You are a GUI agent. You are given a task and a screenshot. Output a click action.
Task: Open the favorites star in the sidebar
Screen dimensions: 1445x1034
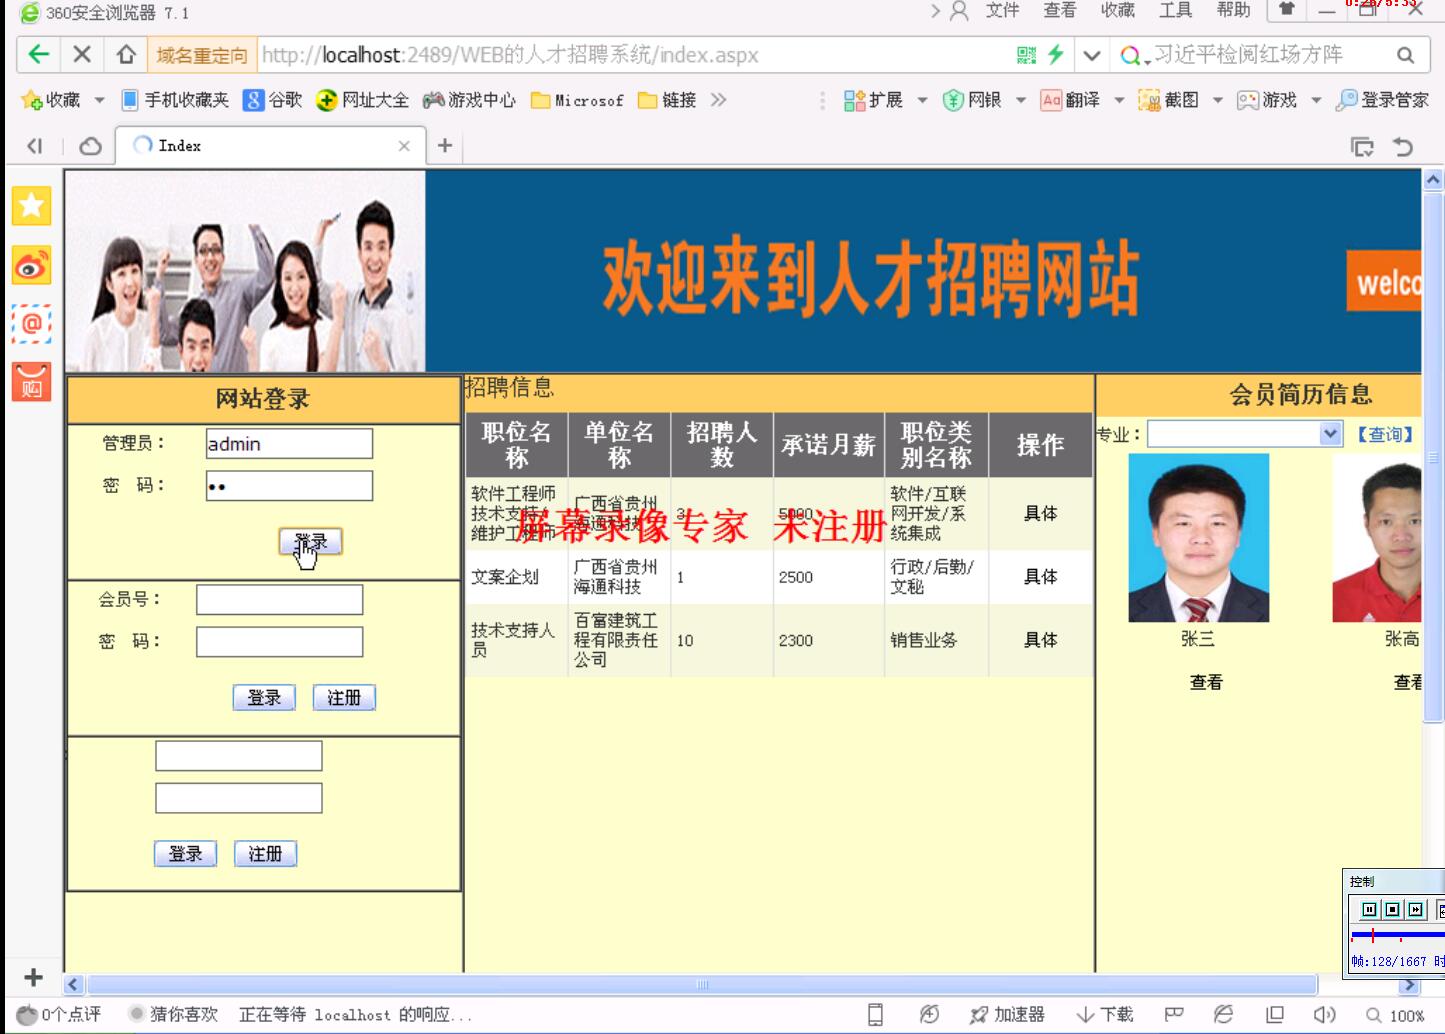pyautogui.click(x=31, y=206)
